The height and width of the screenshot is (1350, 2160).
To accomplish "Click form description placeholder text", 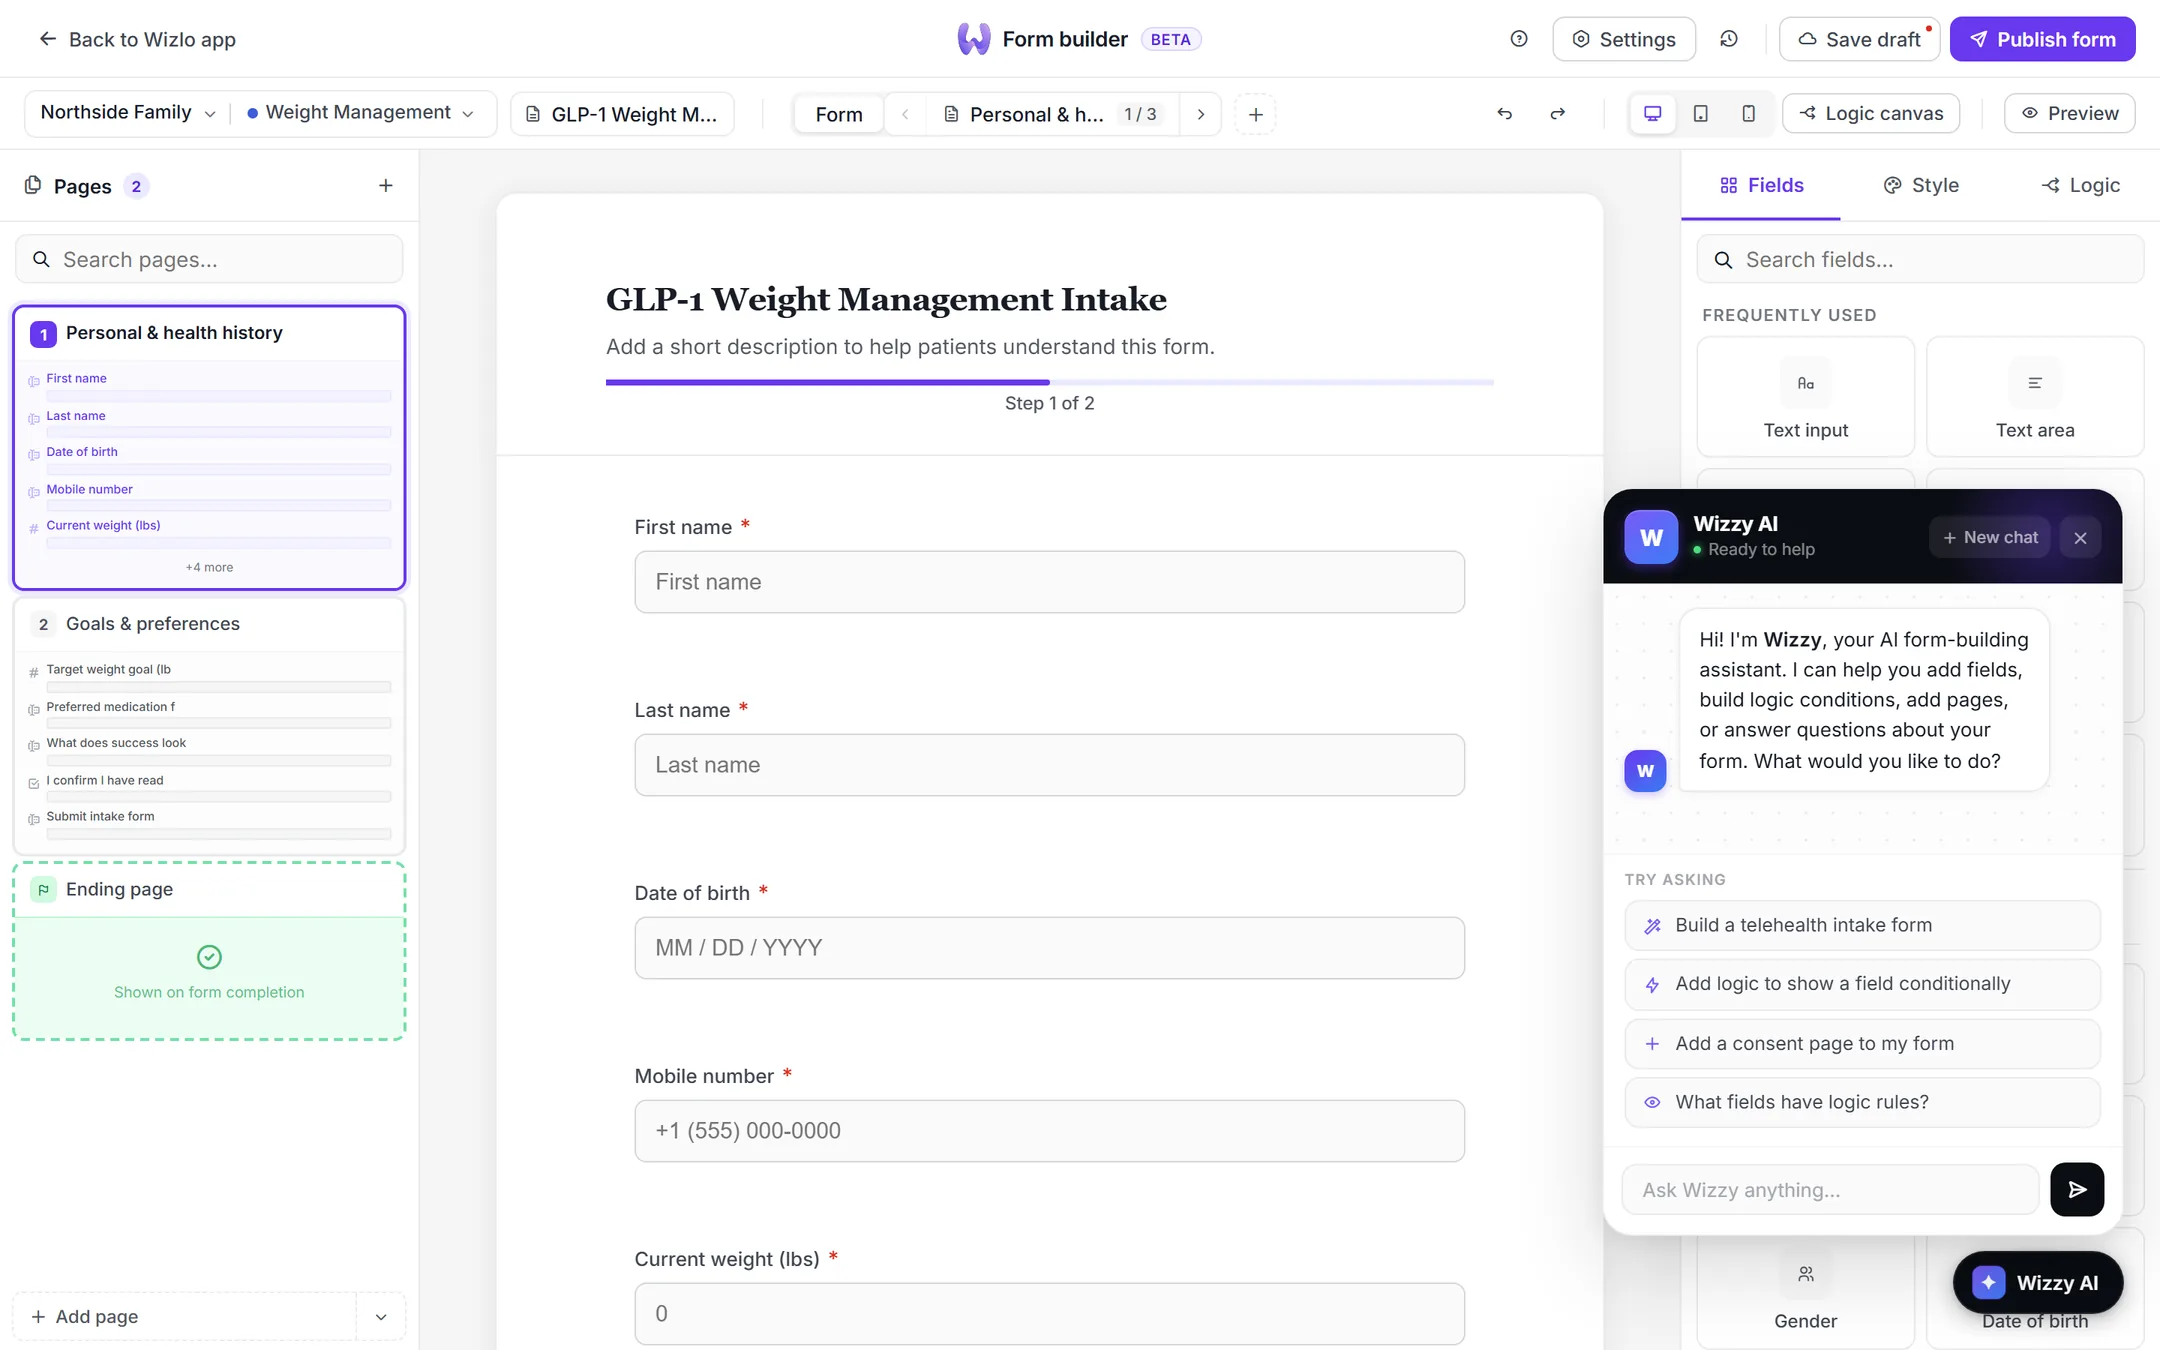I will point(910,347).
